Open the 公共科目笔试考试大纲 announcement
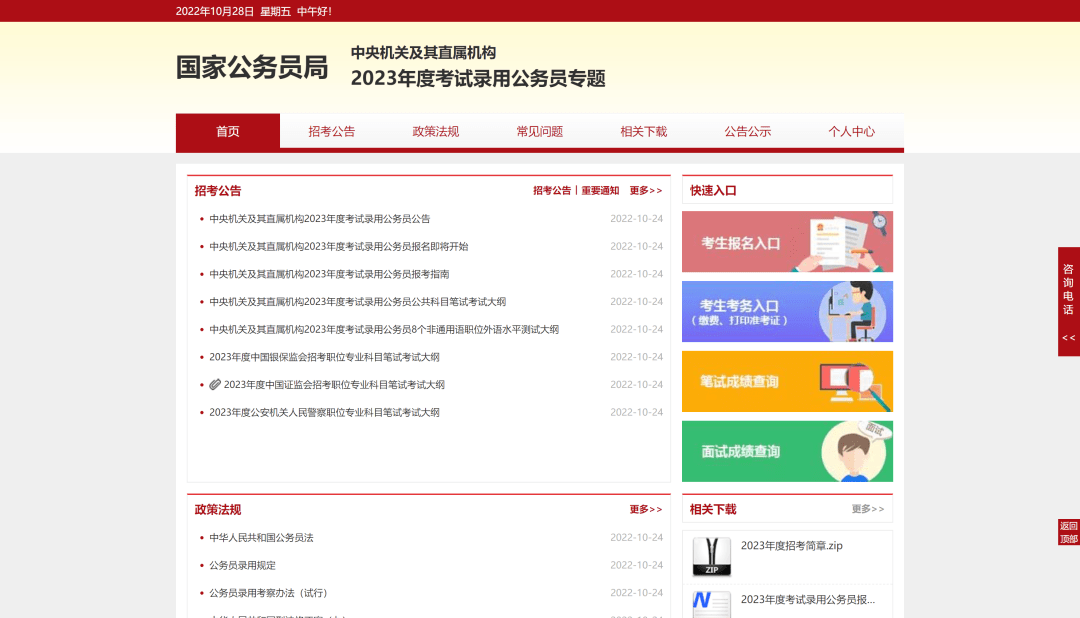Viewport: 1080px width, 618px height. [357, 301]
